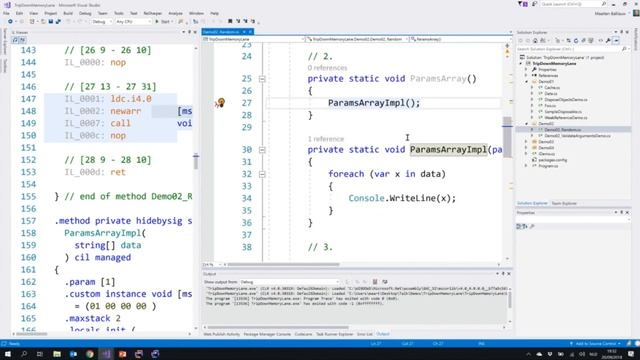Select Program.cs in Solution Explorer
The width and height of the screenshot is (640, 360).
coord(548,166)
